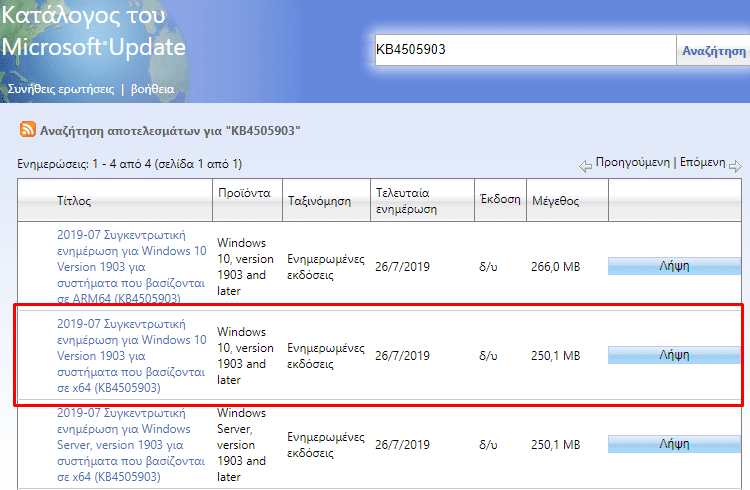Select products cell of Windows Server row
The image size is (750, 490).
pos(243,445)
